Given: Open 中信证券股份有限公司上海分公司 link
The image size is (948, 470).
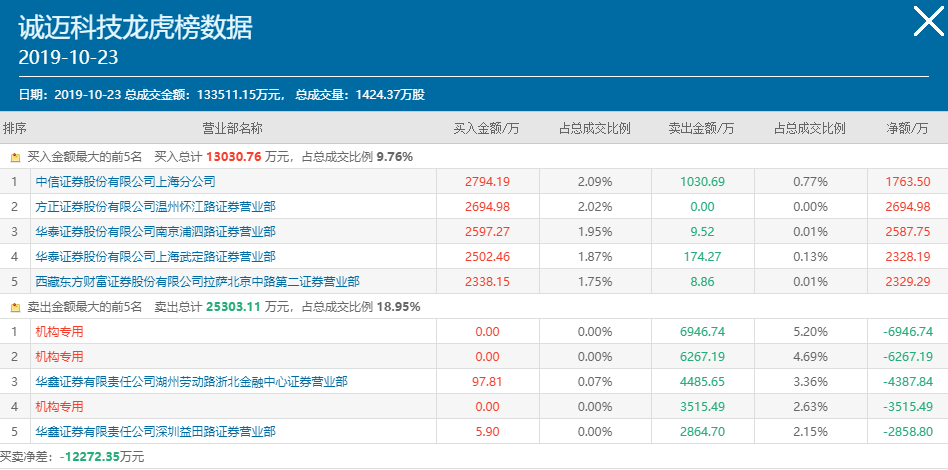Looking at the screenshot, I should tap(125, 182).
